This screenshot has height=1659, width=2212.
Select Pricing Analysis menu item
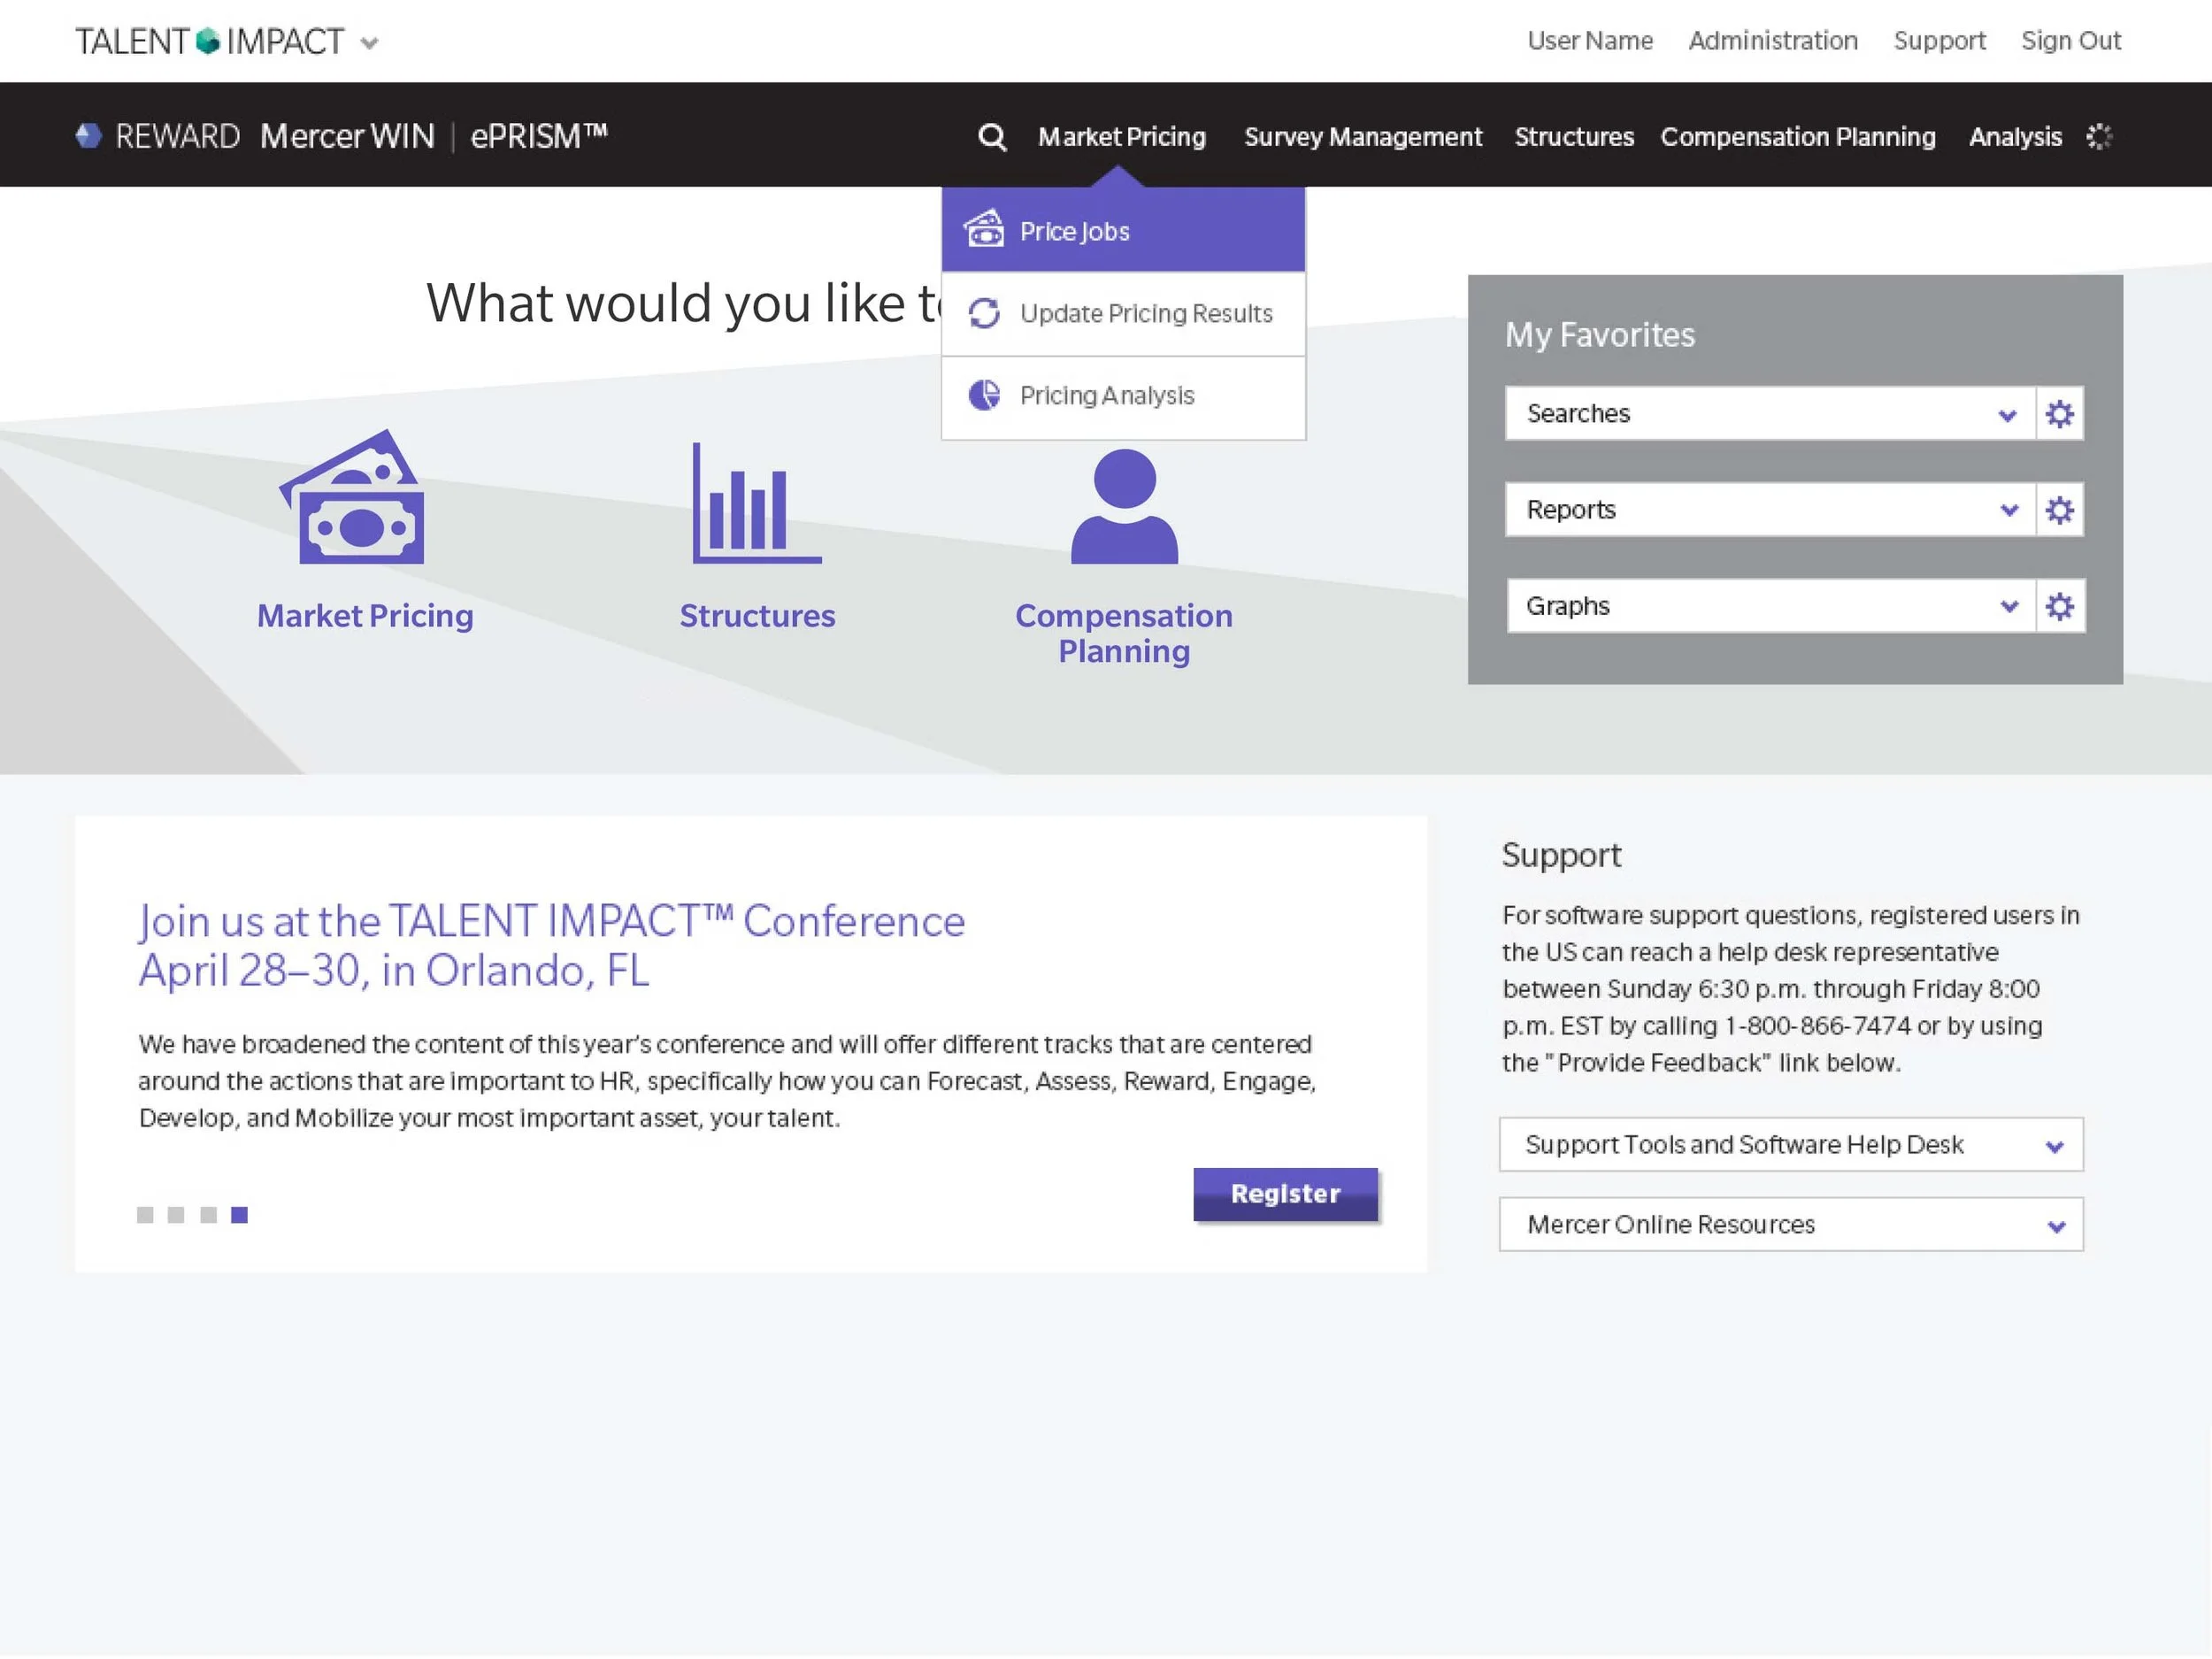click(1123, 397)
